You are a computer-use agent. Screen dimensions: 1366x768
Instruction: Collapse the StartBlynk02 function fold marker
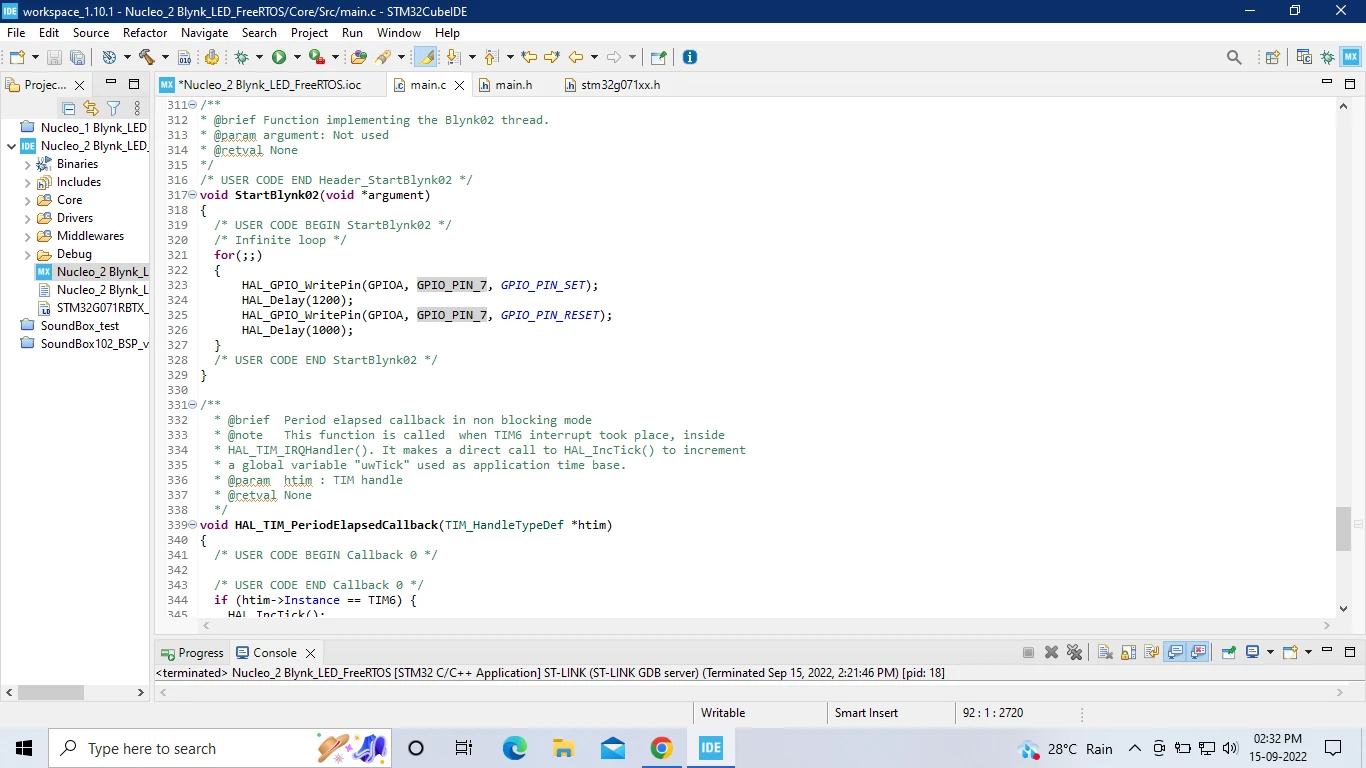[x=193, y=195]
